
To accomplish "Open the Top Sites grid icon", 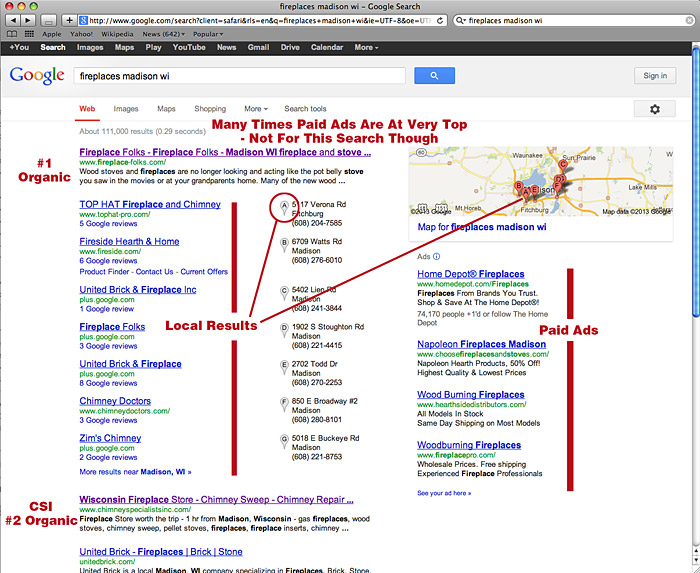I will coord(29,34).
